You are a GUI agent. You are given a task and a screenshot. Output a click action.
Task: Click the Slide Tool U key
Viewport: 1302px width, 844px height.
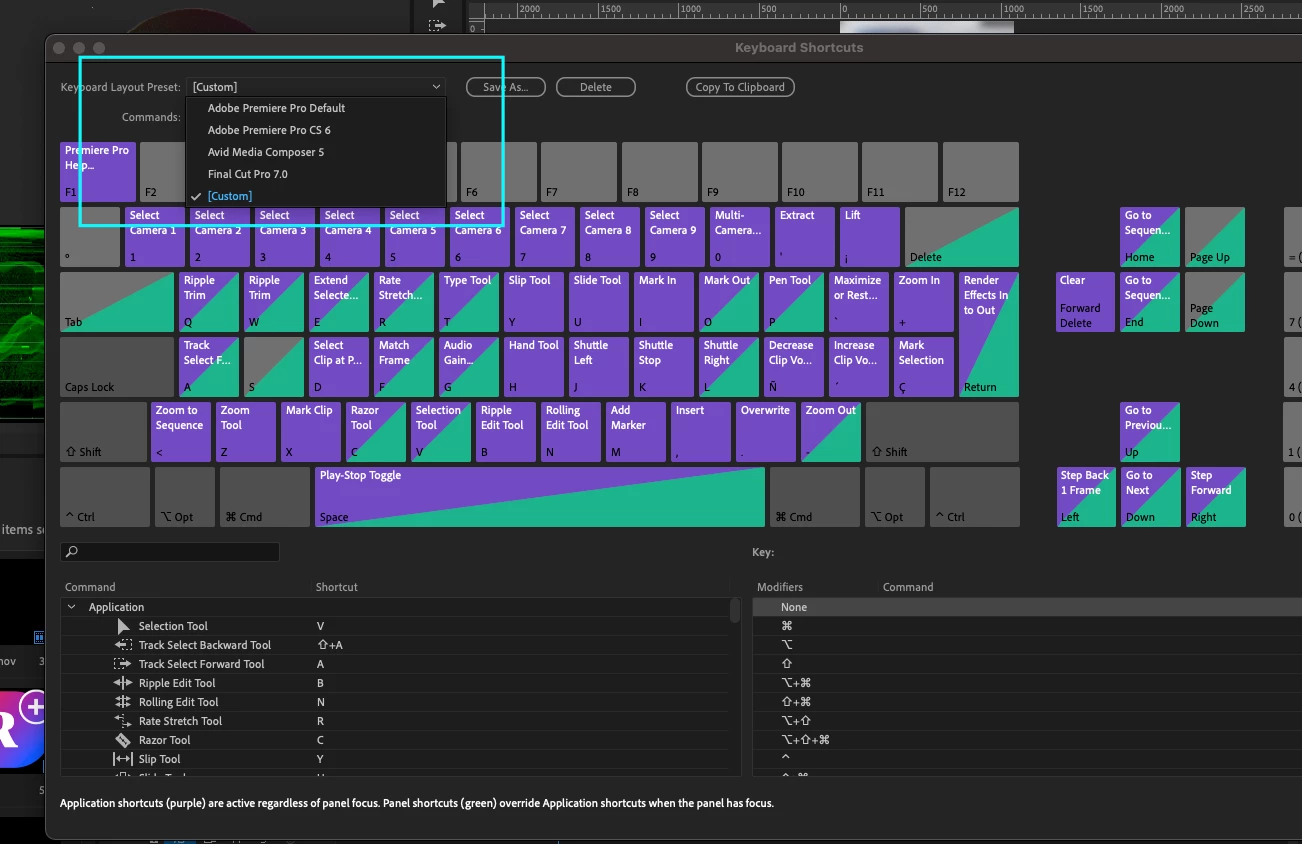(x=599, y=302)
